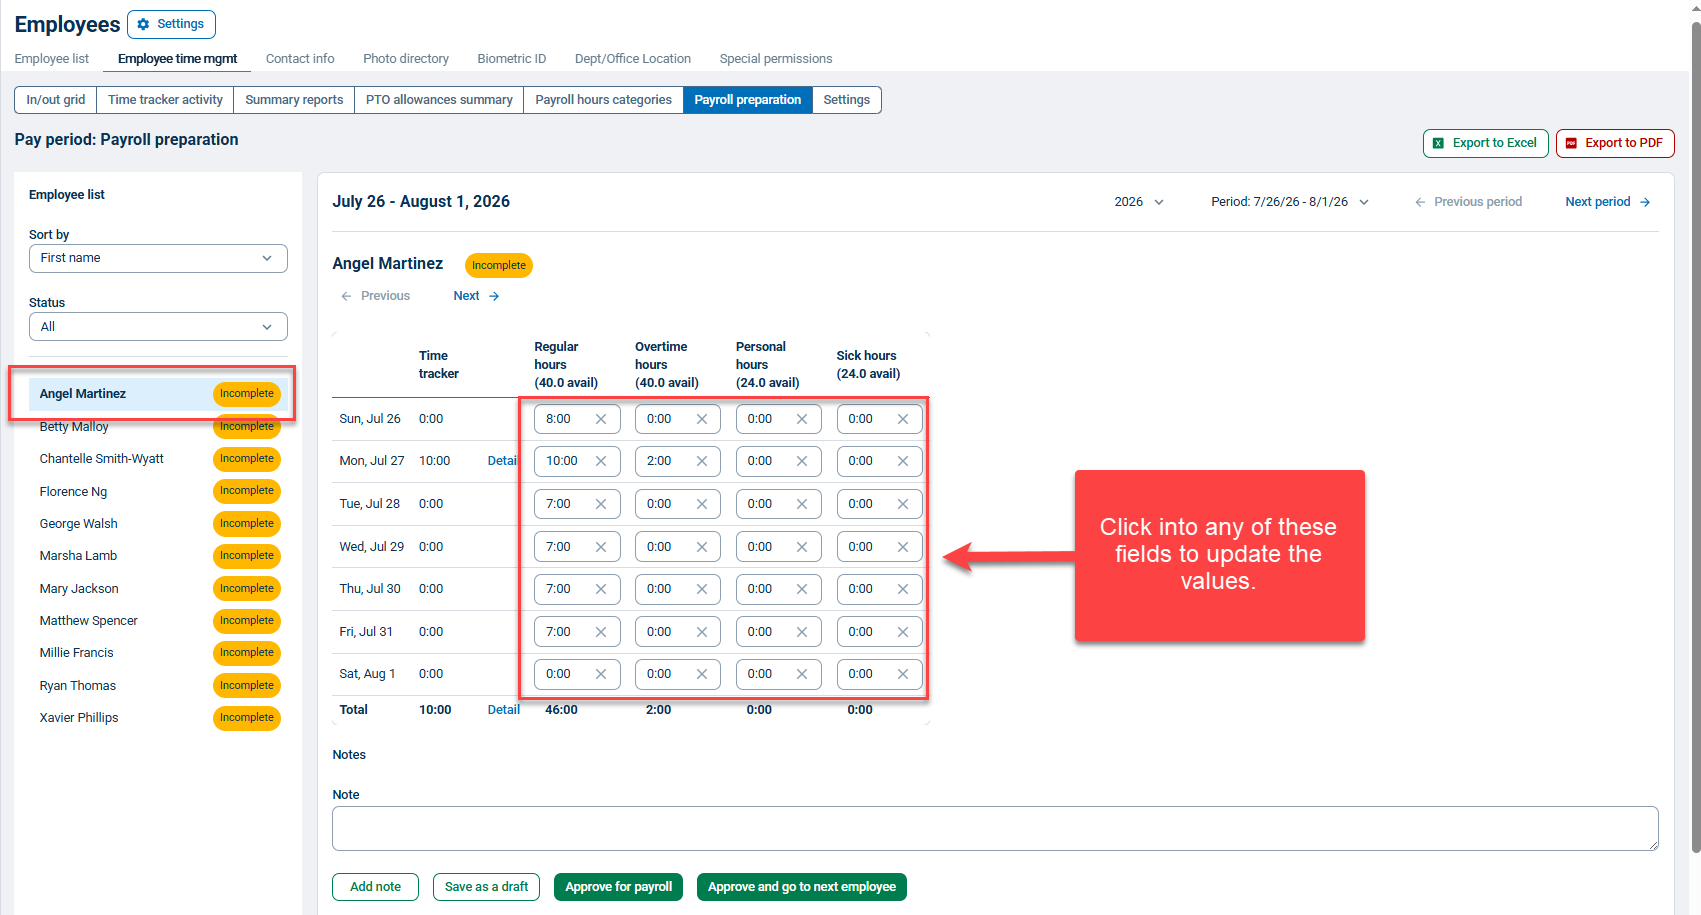Clear Saturday Aug 1 regular hours with X
1701x915 pixels.
point(601,674)
